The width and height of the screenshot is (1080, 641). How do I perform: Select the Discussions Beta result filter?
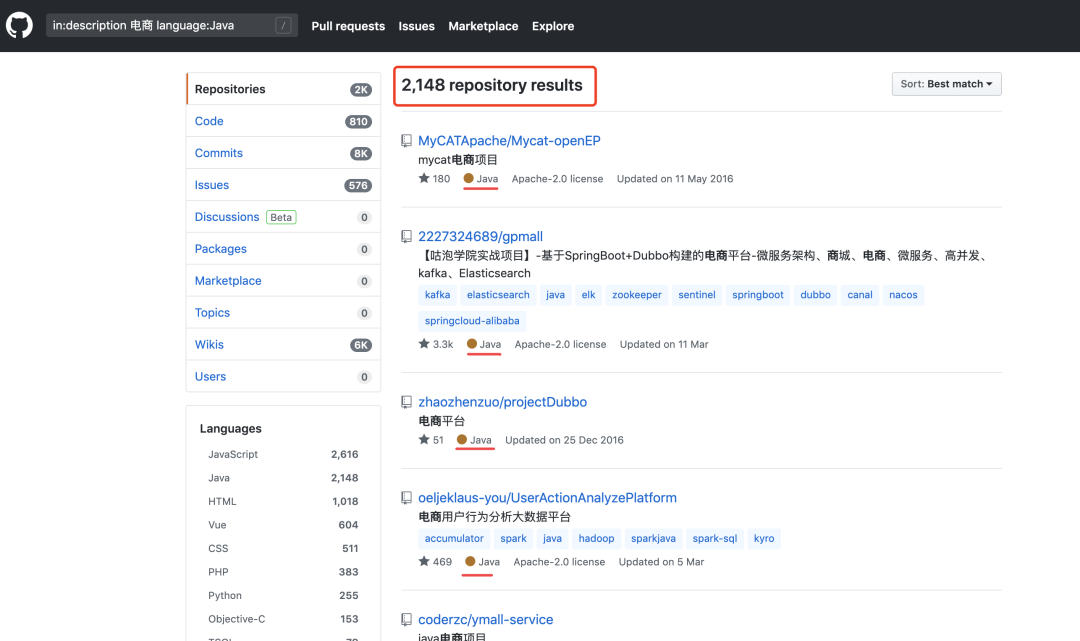(x=283, y=217)
